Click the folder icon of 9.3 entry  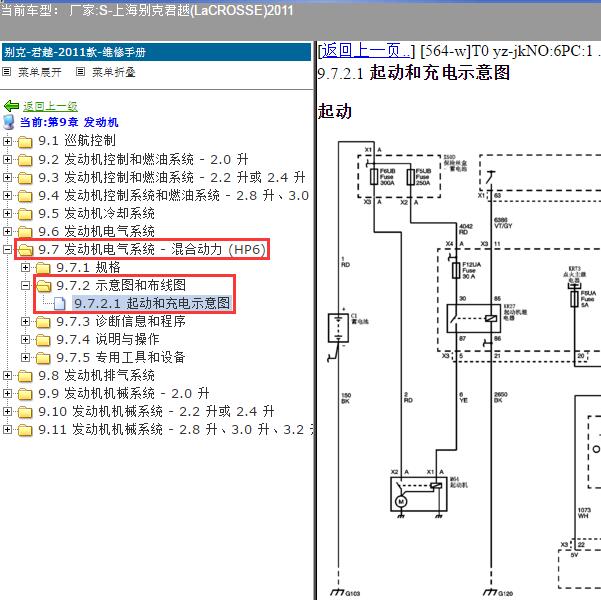(x=25, y=178)
